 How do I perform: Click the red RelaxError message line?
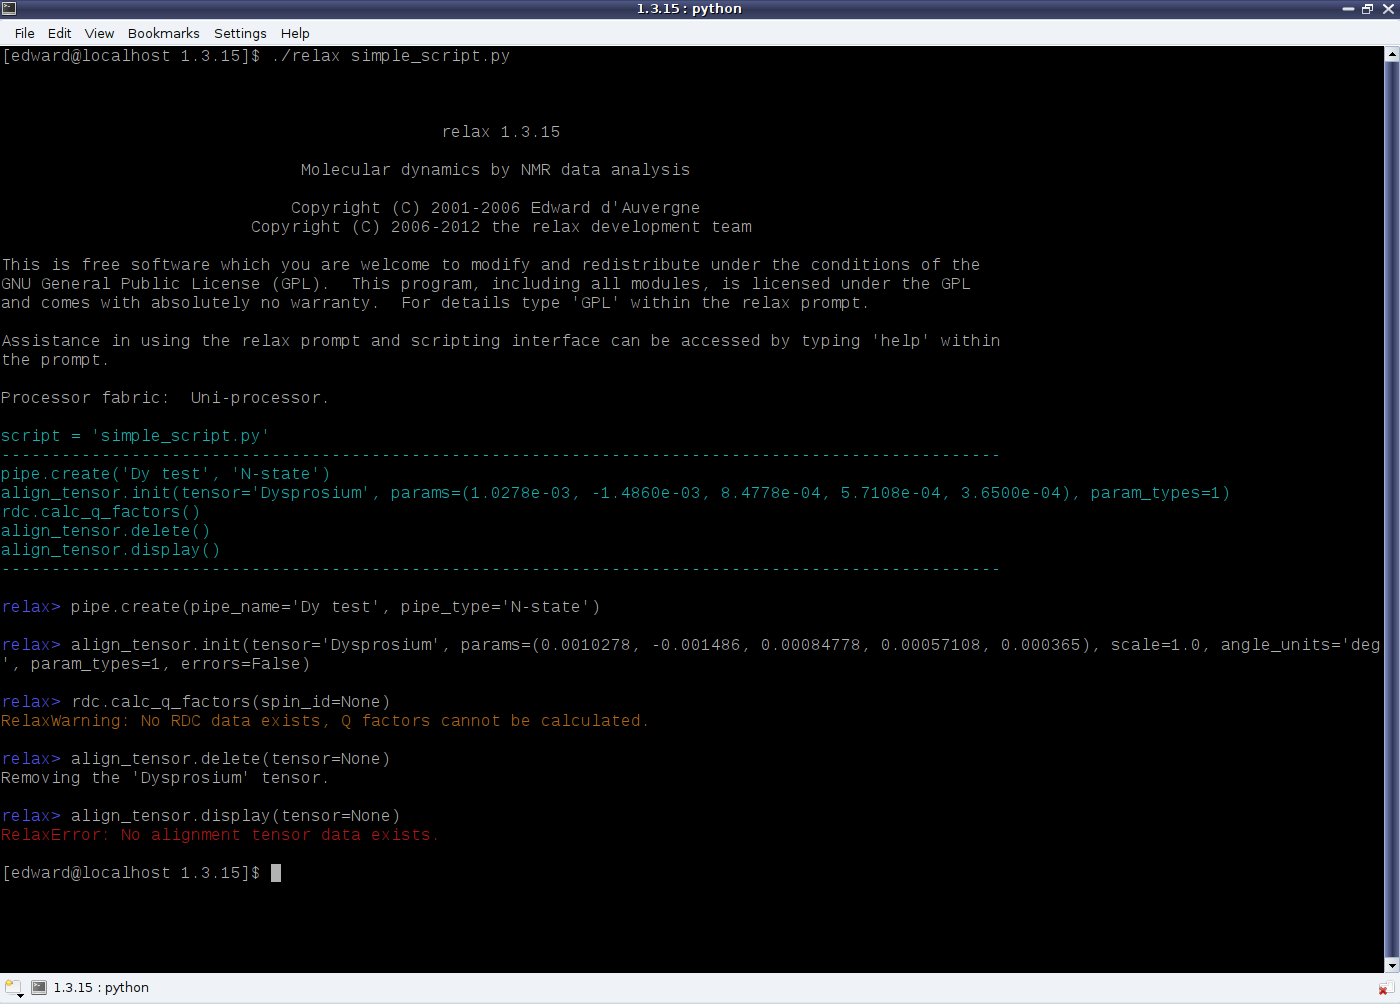coord(220,835)
